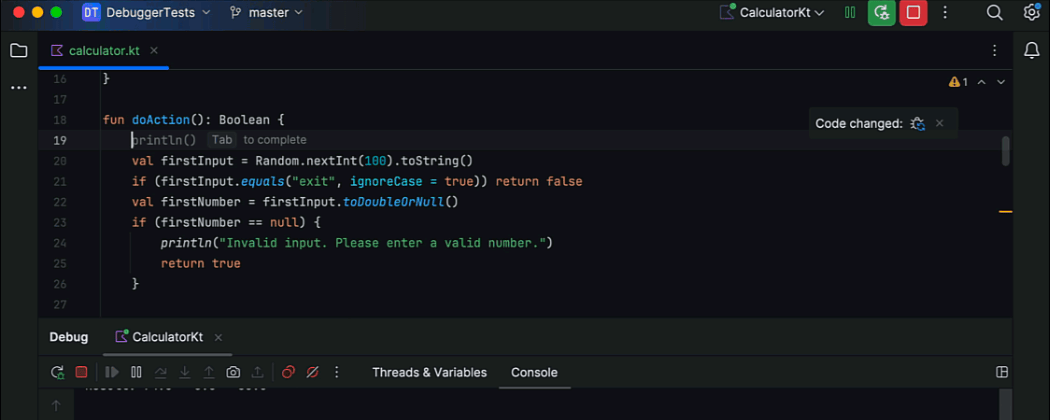1050x420 pixels.
Task: Stop the running CalculatorKt process from the top toolbar
Action: coord(912,13)
